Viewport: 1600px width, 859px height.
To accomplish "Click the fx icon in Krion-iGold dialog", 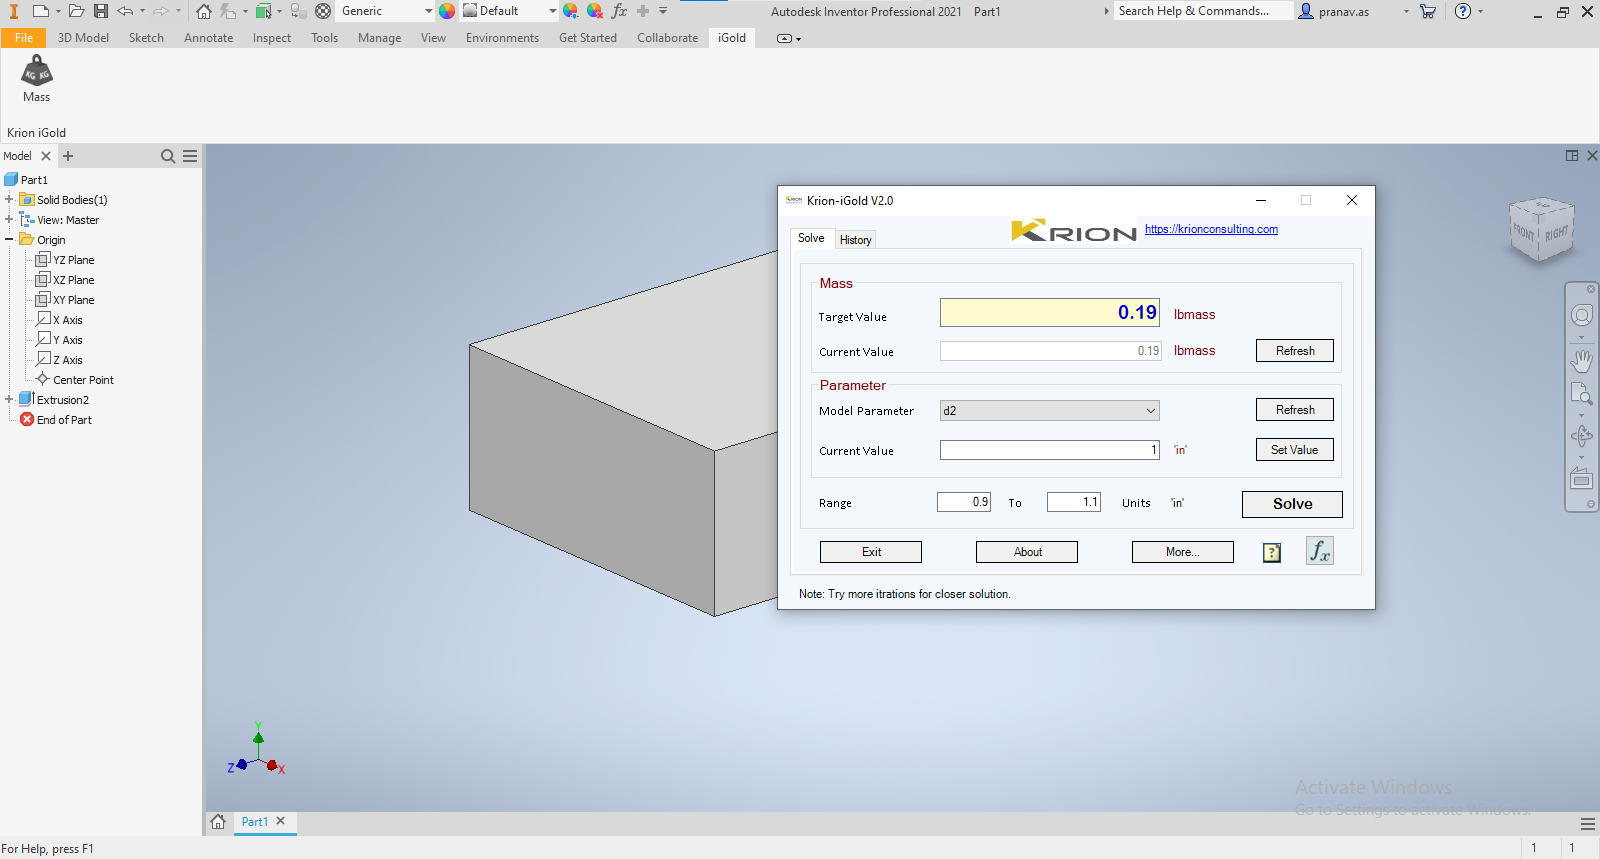I will pyautogui.click(x=1320, y=551).
